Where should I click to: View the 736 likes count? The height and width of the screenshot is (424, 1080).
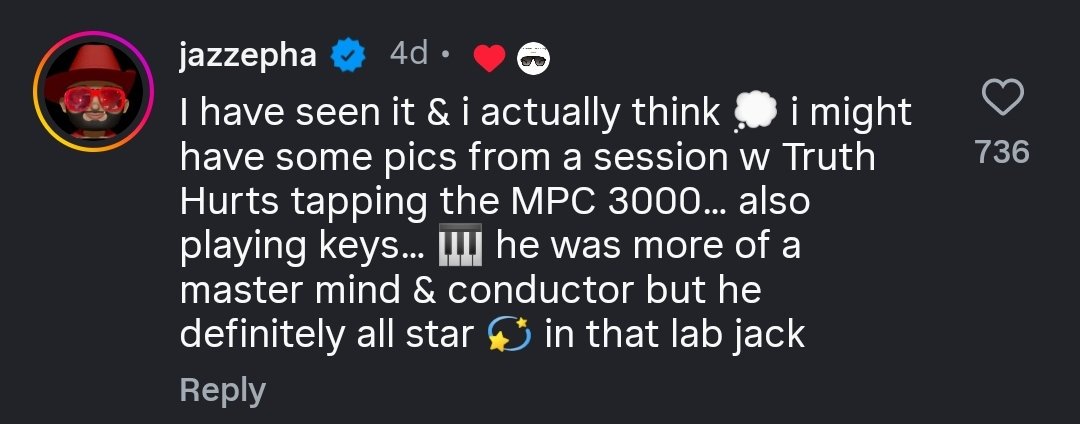[x=1003, y=152]
